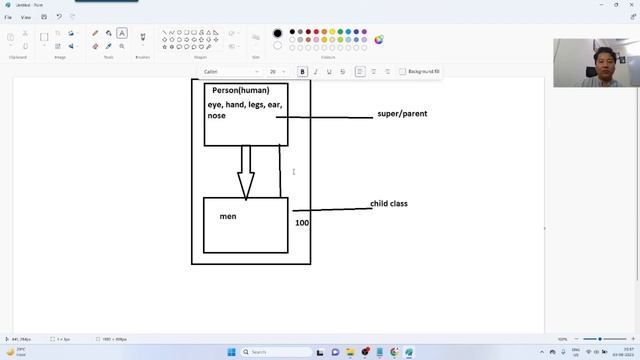Expand the Brushes dropdown arrow
Image resolution: width=640 pixels, height=360 pixels.
tap(143, 45)
